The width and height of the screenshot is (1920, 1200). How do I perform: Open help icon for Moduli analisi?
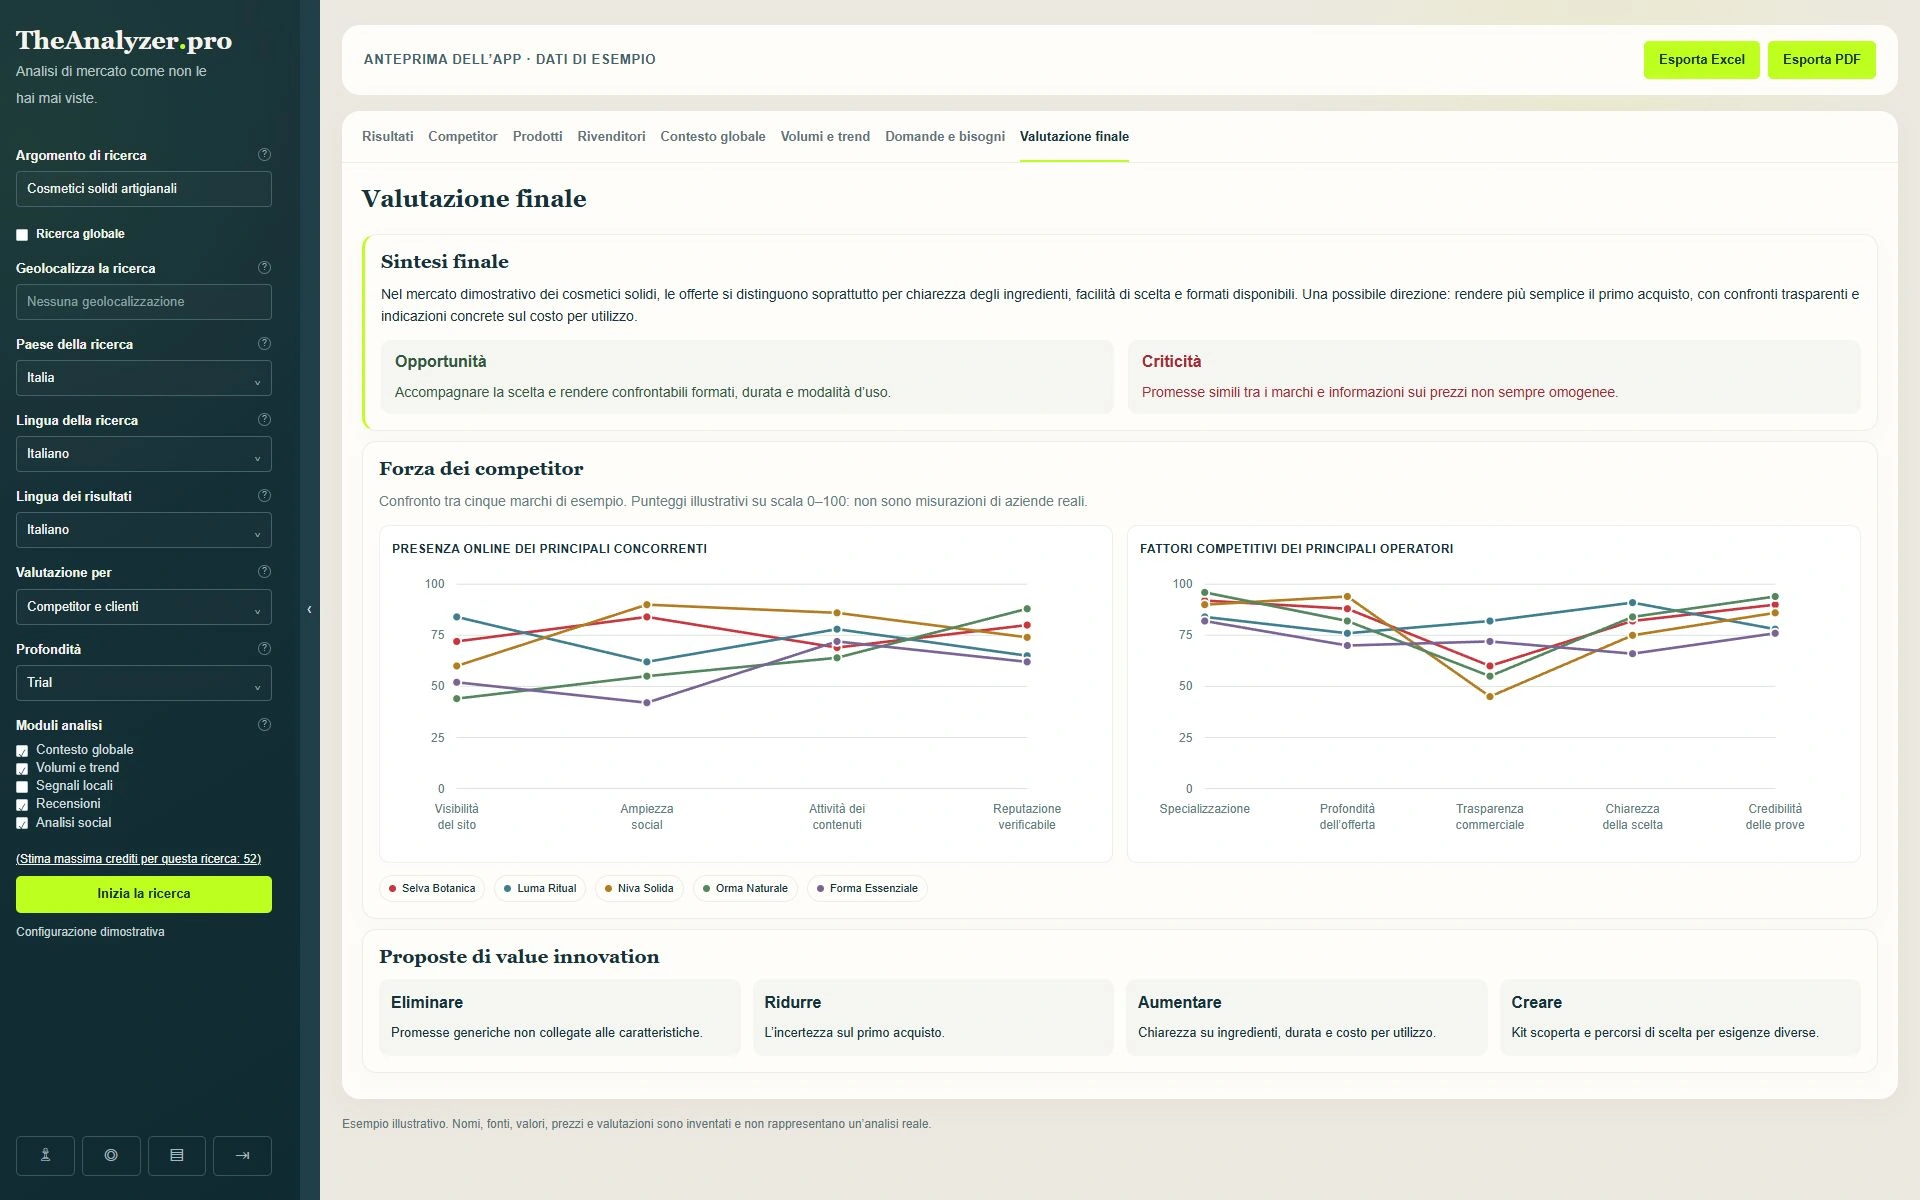tap(264, 725)
